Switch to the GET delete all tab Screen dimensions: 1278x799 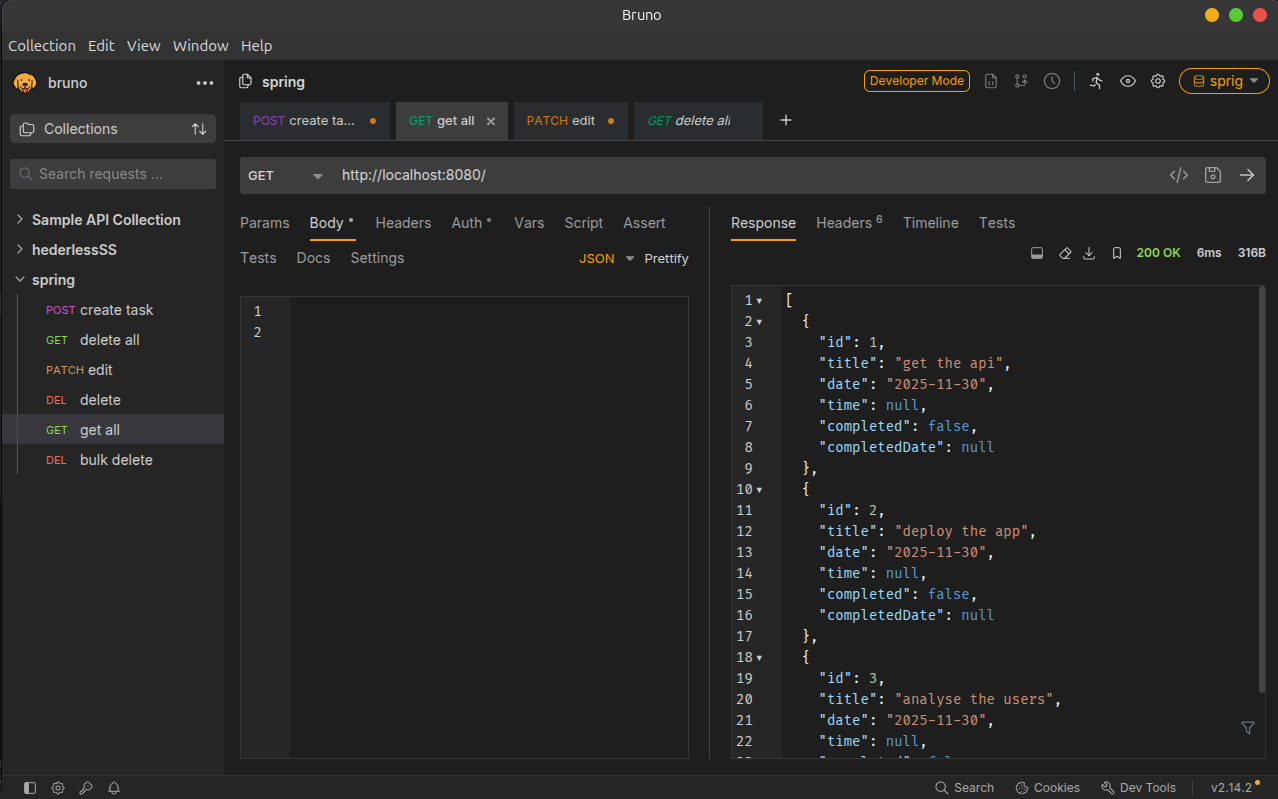[x=697, y=120]
